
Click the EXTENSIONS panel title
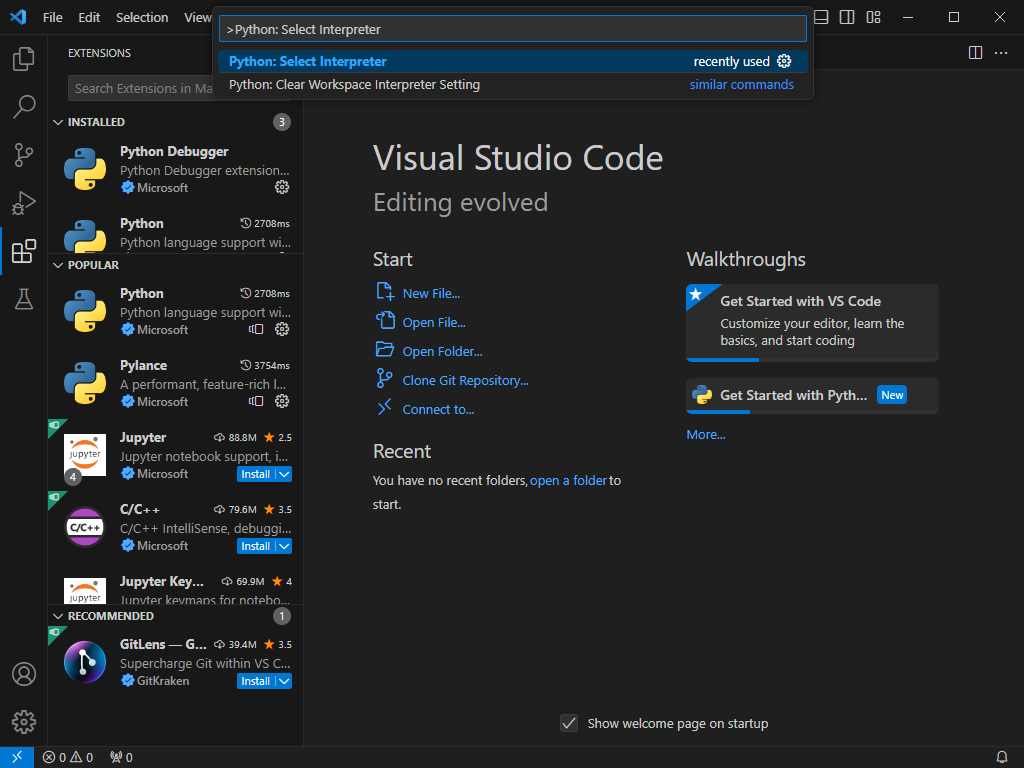tap(99, 53)
